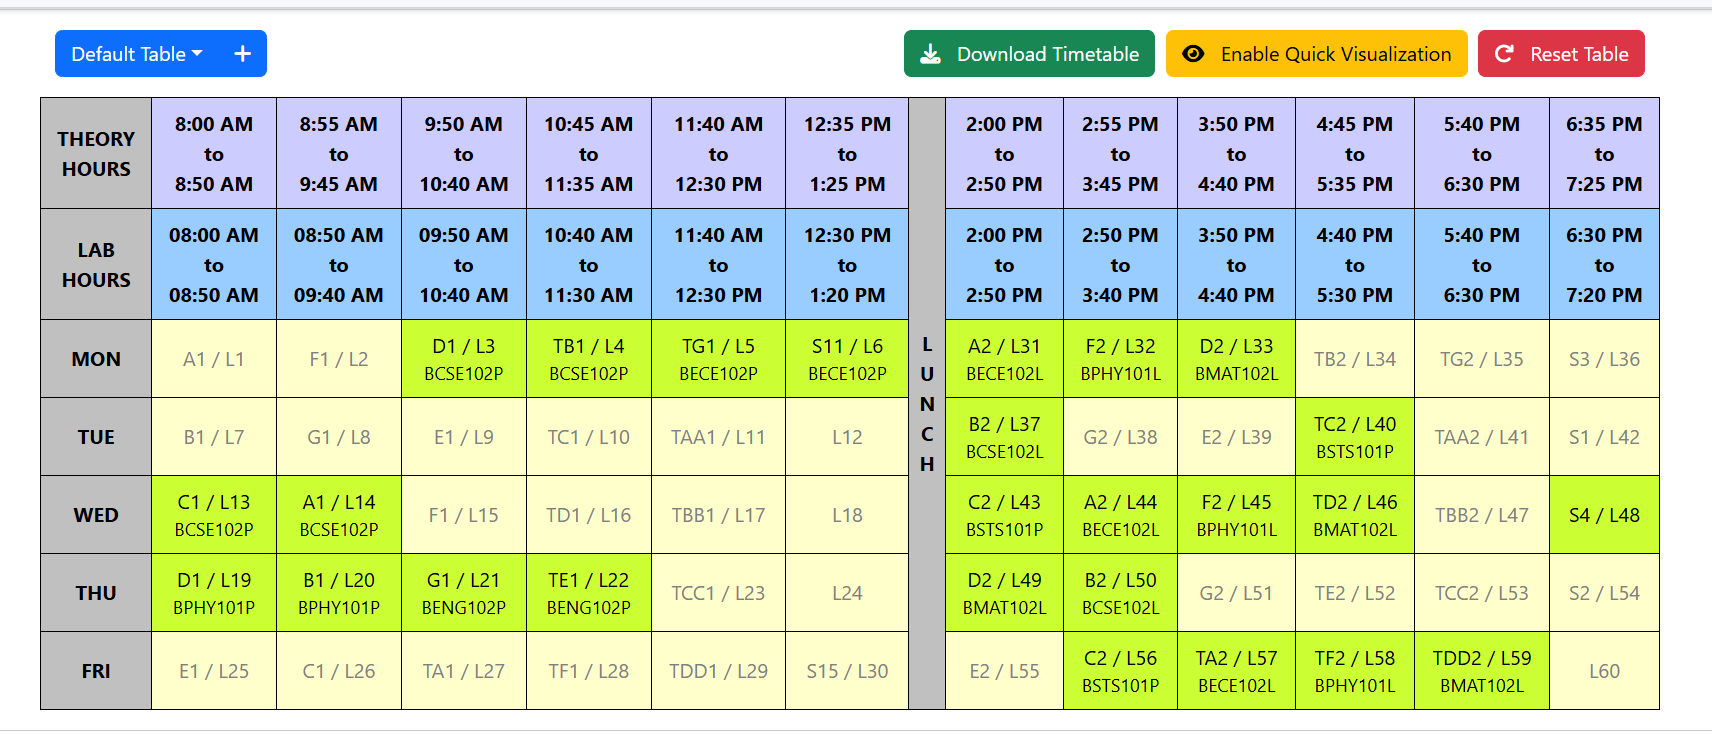1712x756 pixels.
Task: Select the C1 / L13 BCSE102P Wednesday cell
Action: click(214, 515)
